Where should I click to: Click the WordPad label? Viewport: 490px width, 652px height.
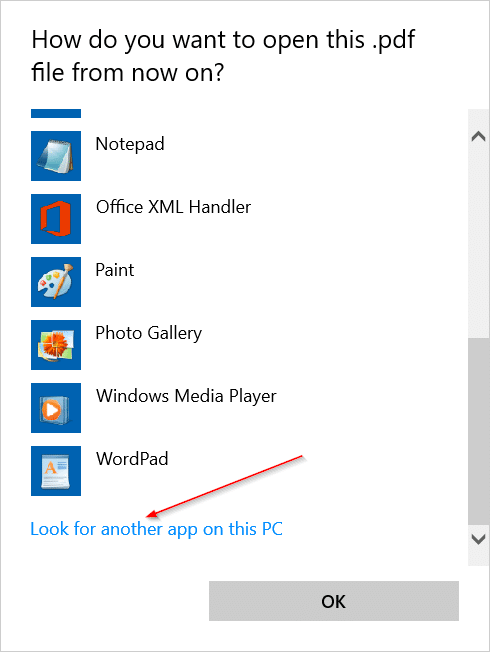pos(132,459)
